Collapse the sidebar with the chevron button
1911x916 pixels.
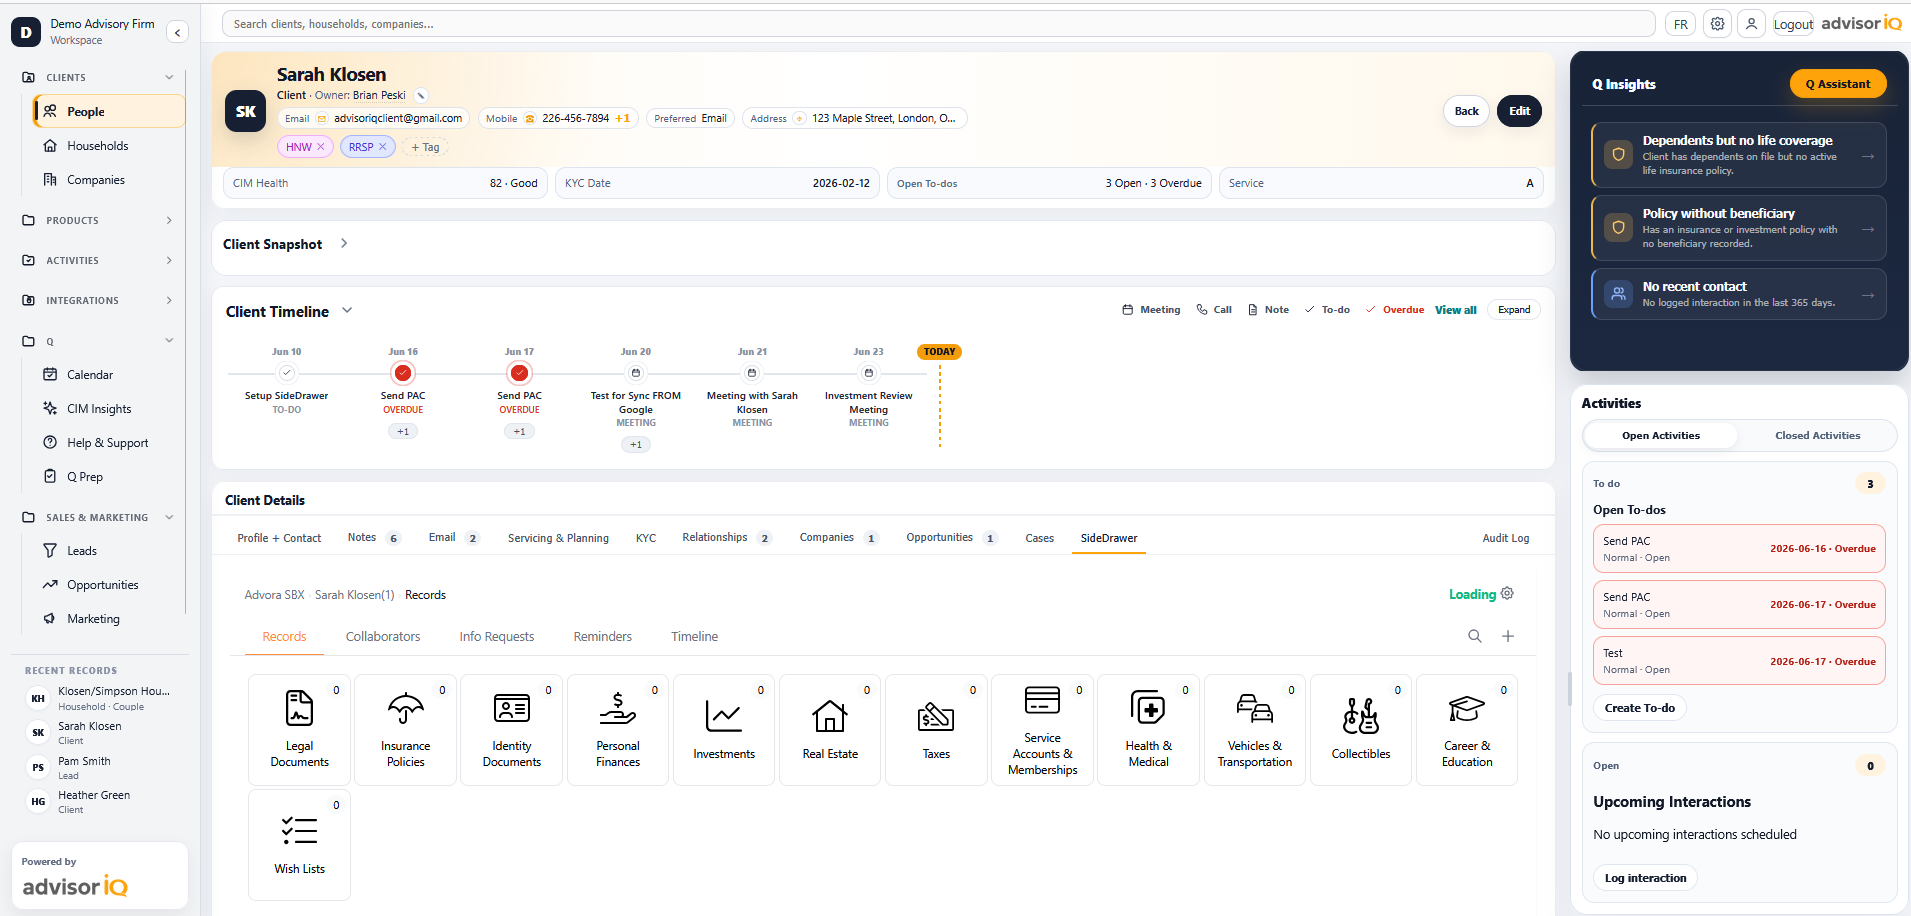pos(177,32)
